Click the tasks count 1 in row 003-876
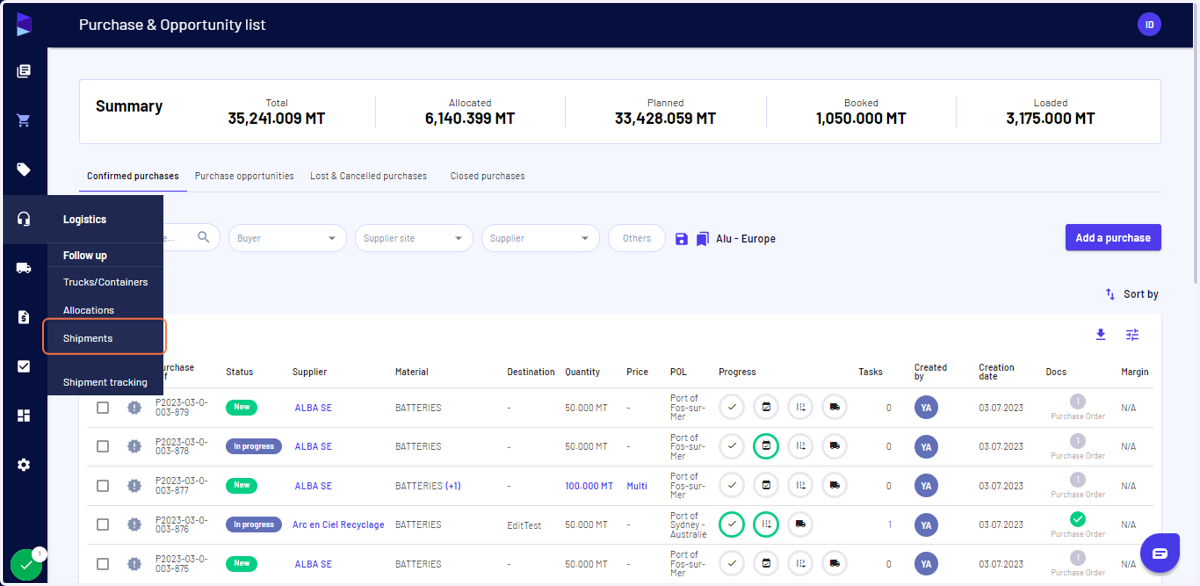Image resolution: width=1200 pixels, height=586 pixels. click(889, 525)
